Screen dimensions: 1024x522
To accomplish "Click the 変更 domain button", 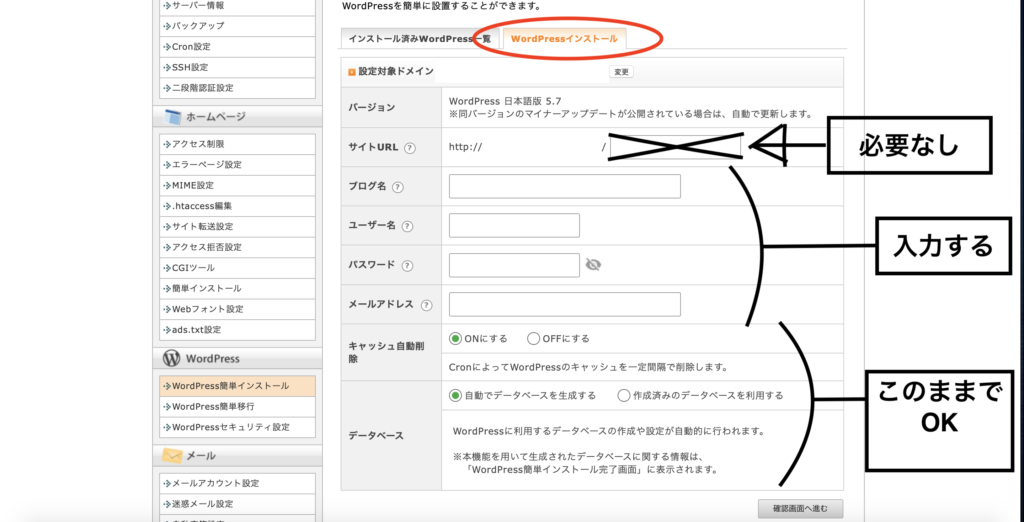I will pyautogui.click(x=621, y=73).
